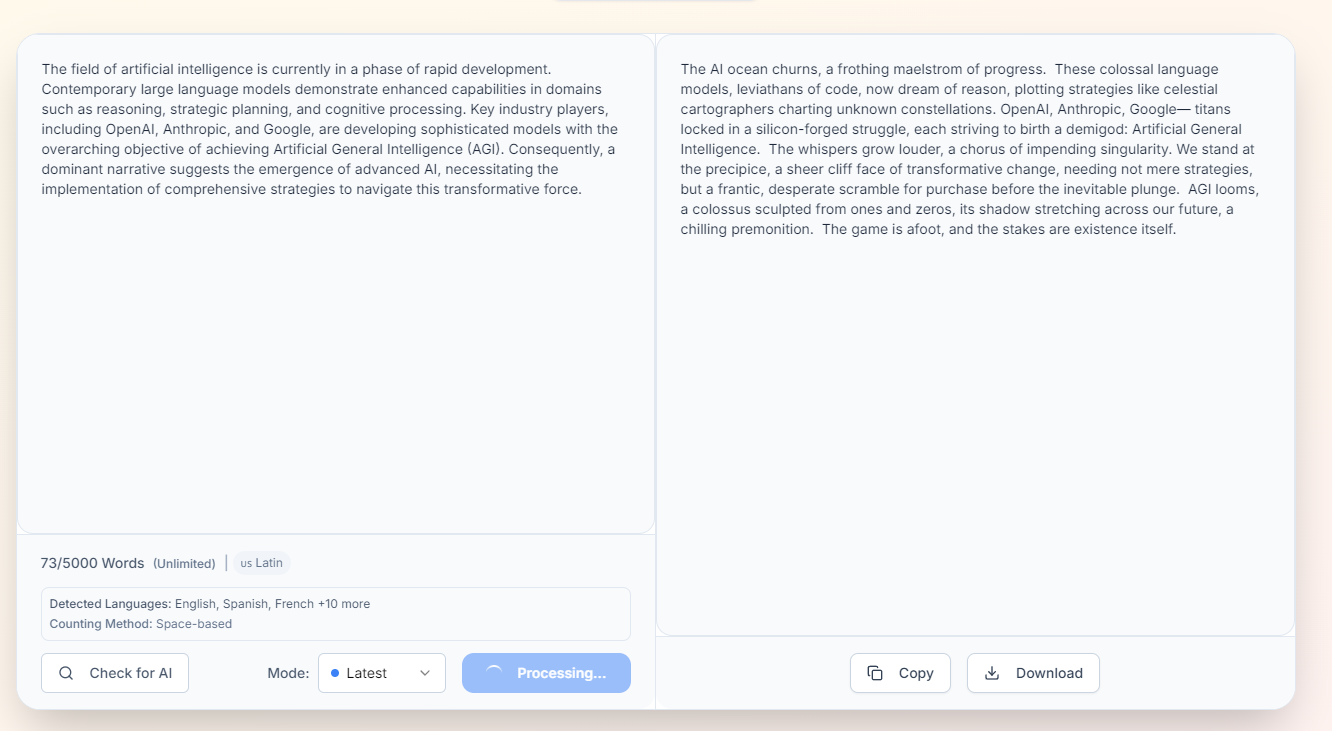Click Copy to copy the paraphrased output
1332x731 pixels.
coord(900,673)
